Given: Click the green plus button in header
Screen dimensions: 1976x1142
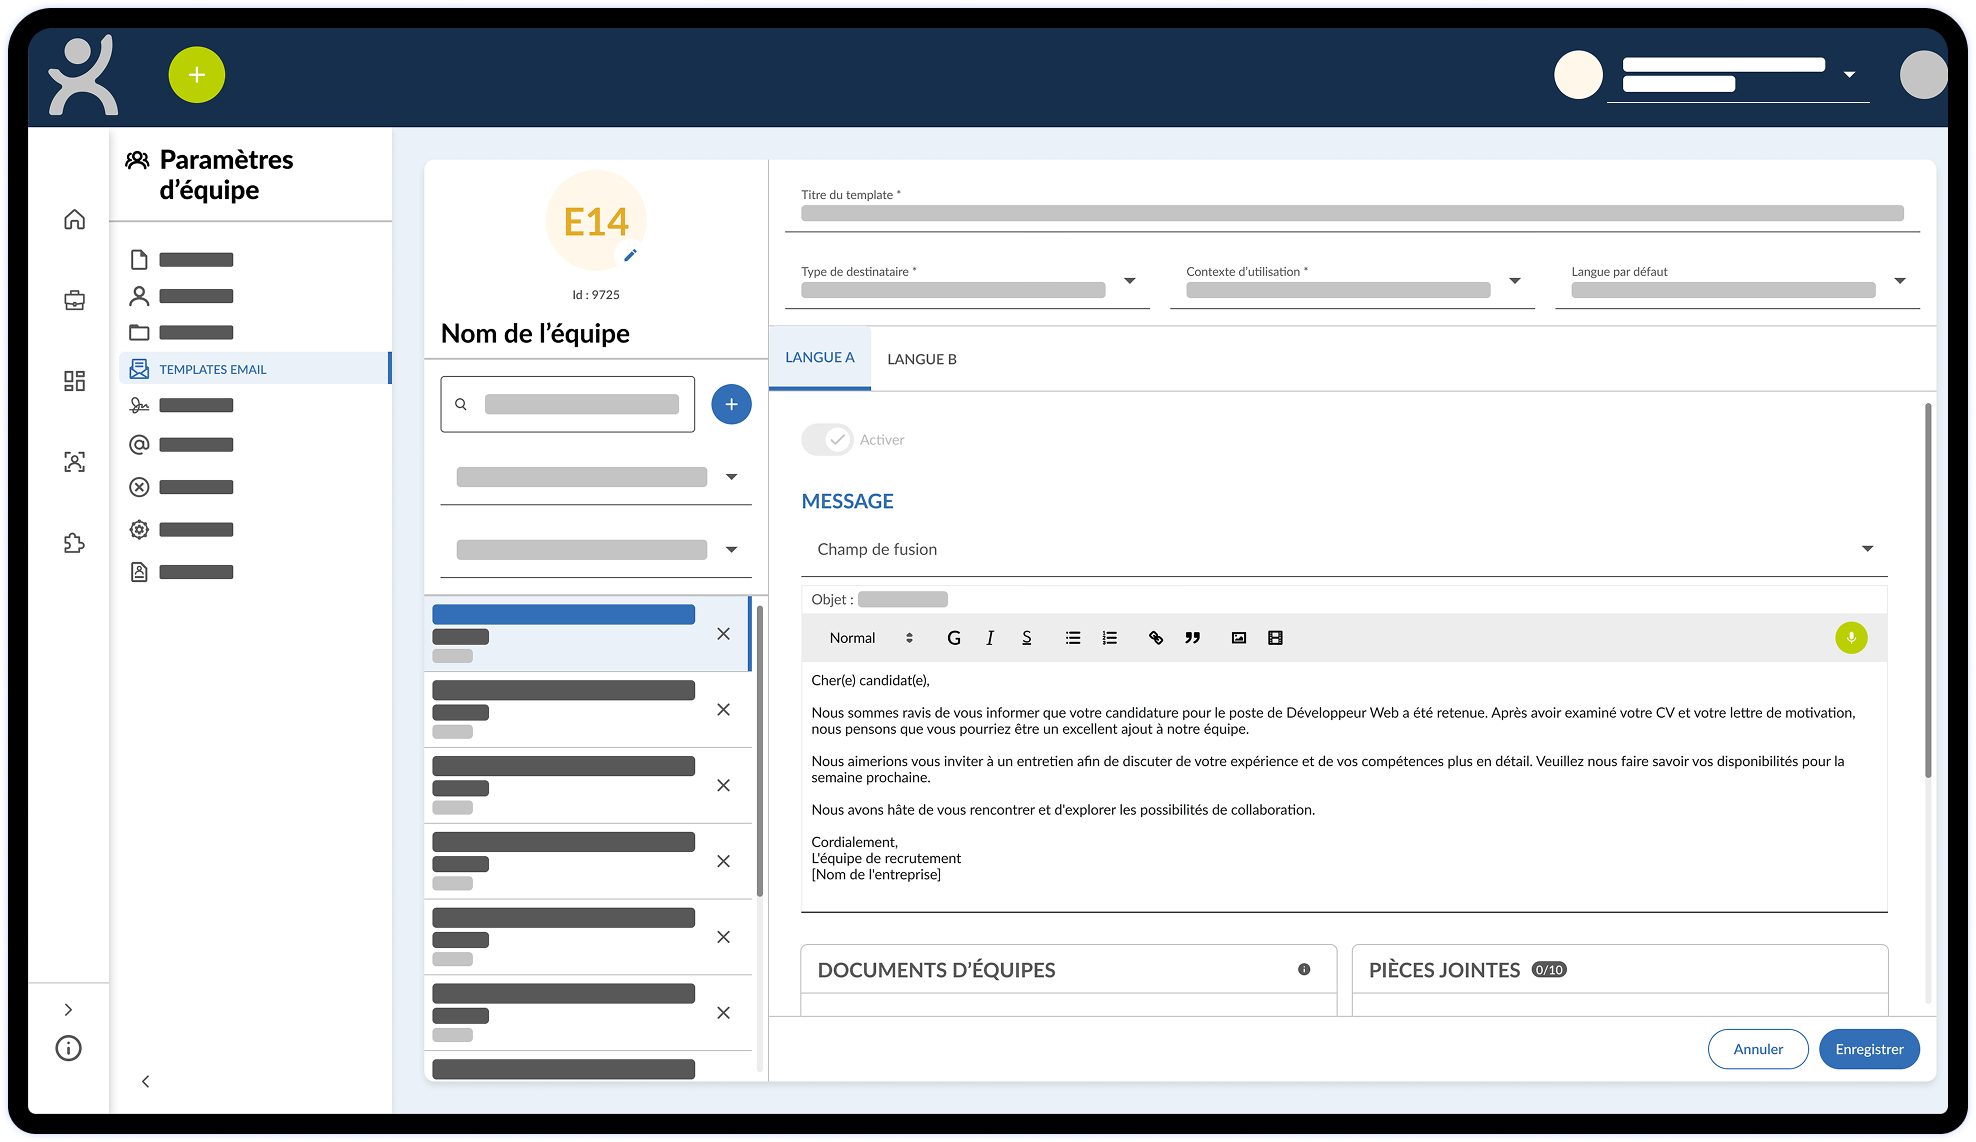Looking at the screenshot, I should 197,75.
